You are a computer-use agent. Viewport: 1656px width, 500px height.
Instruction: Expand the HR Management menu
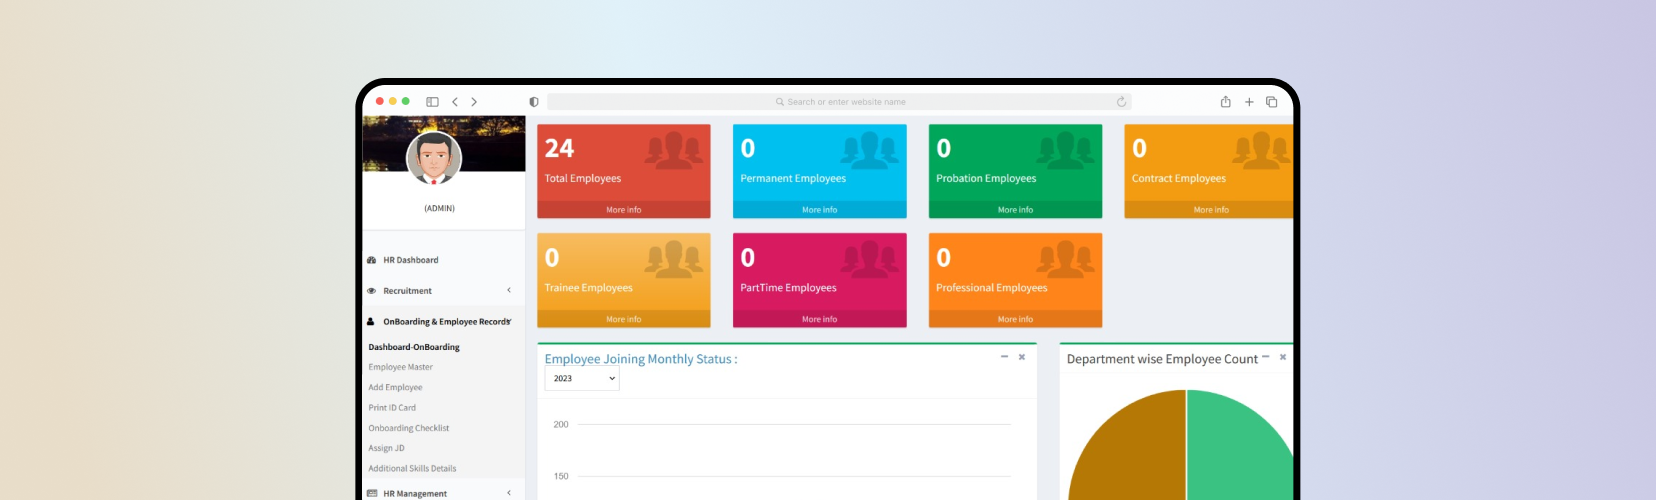[x=440, y=493]
